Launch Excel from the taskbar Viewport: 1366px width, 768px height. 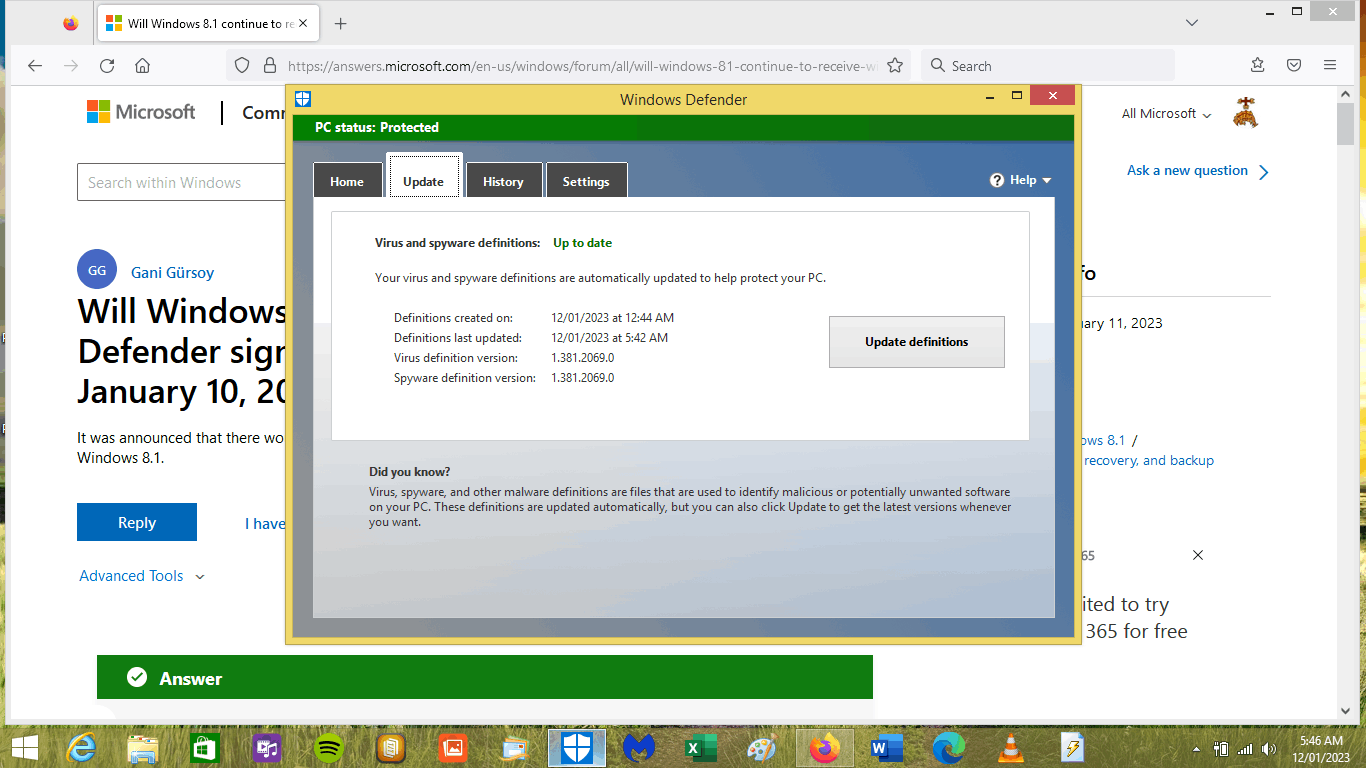pos(700,747)
